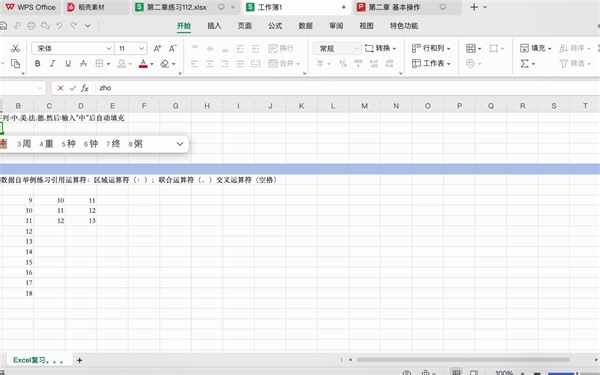Decrease font size with A- icon
The image size is (600, 375).
pos(173,48)
